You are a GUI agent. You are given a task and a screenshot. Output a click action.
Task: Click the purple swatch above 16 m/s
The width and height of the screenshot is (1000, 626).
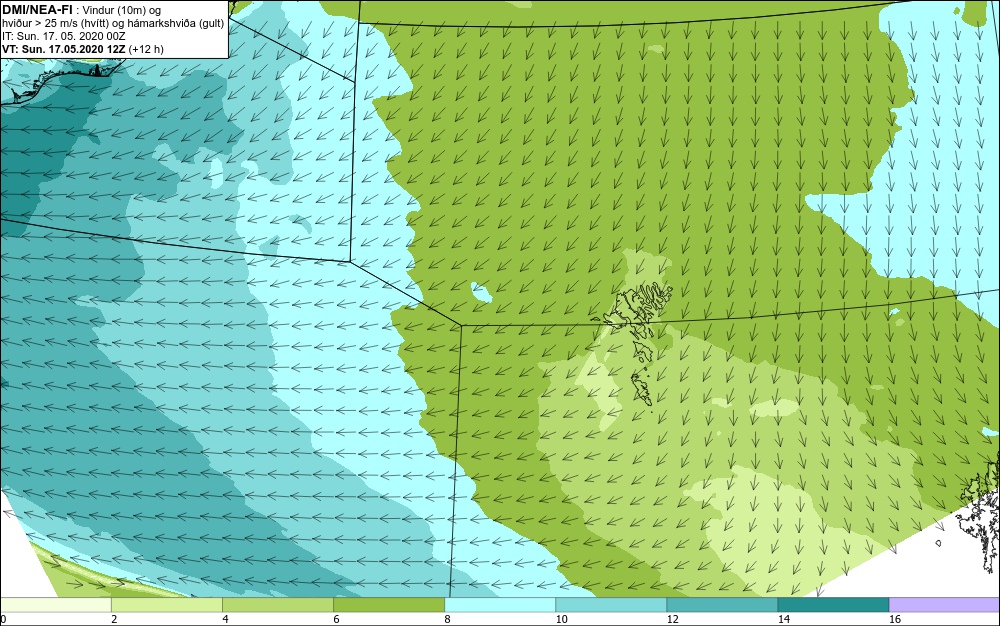point(945,605)
